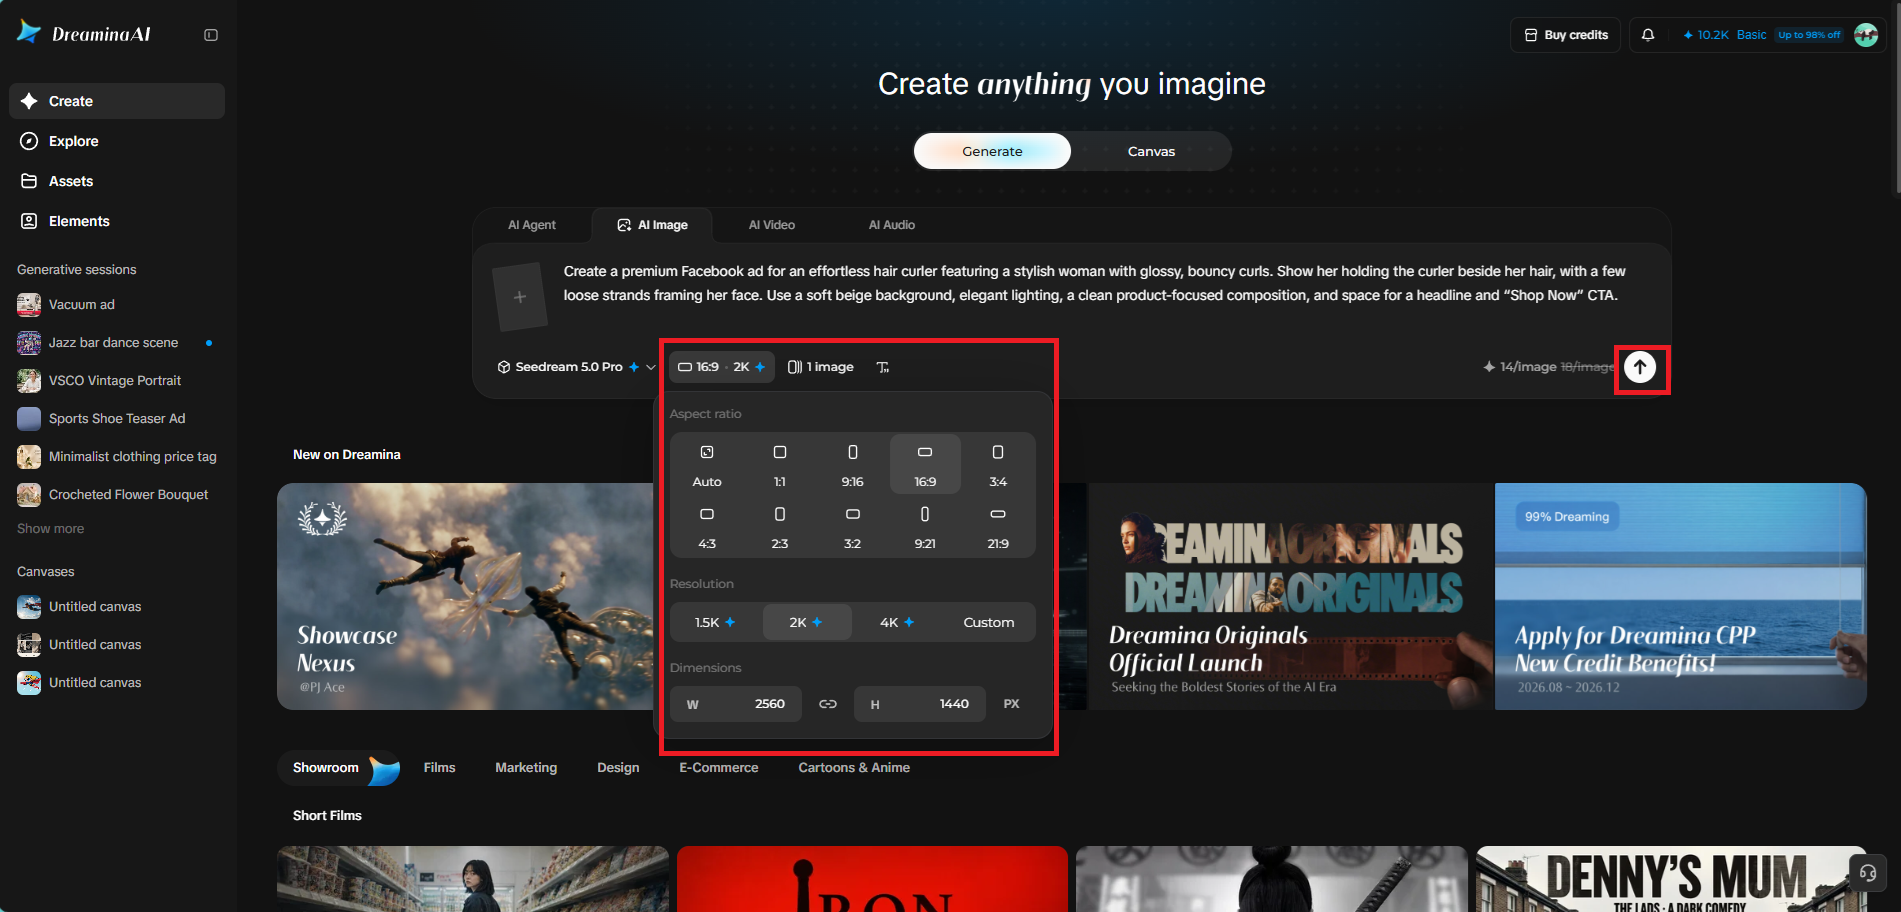Expand Show more generative sessions
This screenshot has width=1901, height=912.
click(x=51, y=529)
